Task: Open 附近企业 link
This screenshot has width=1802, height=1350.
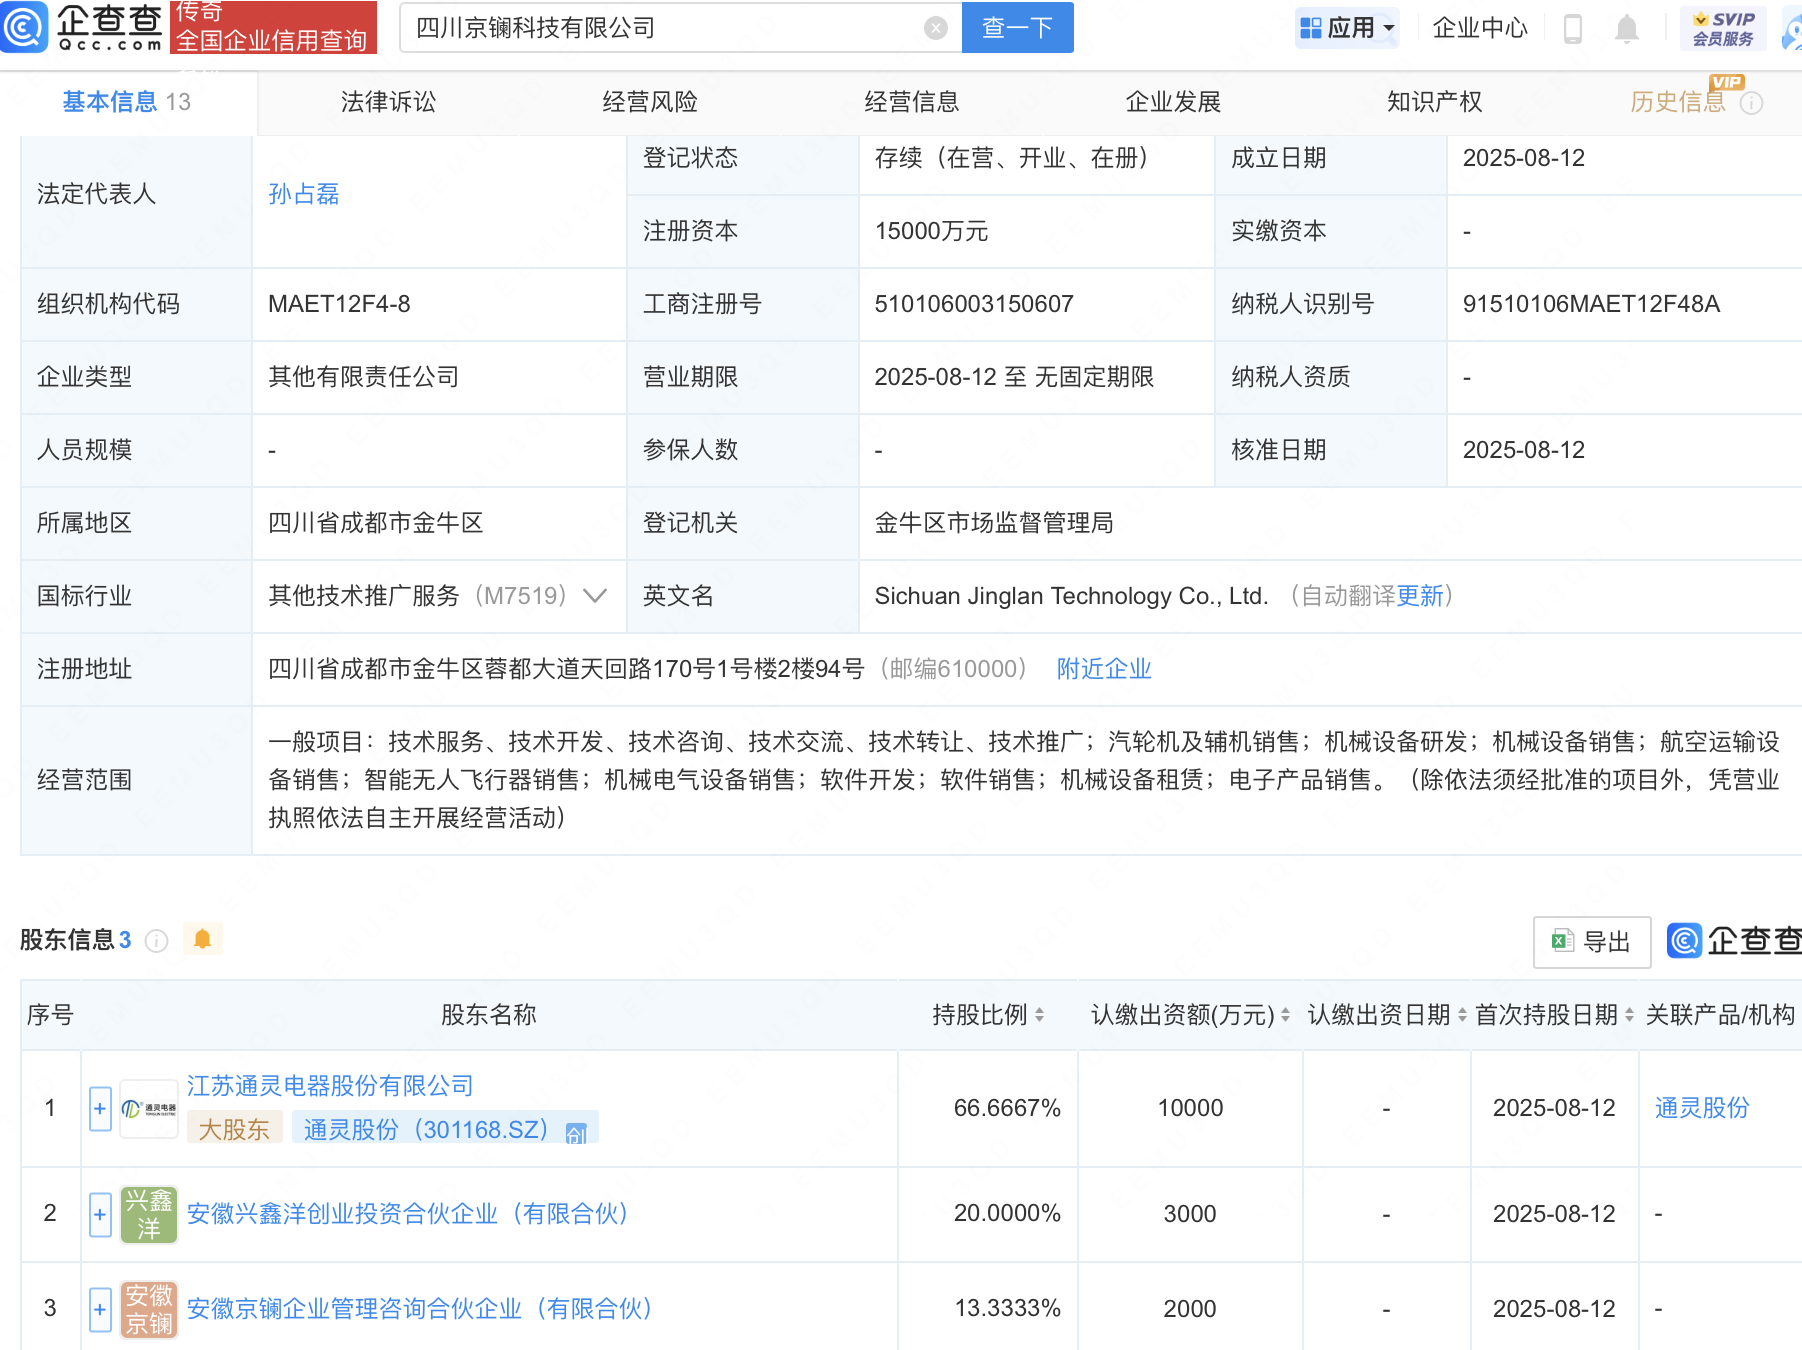Action: [x=1104, y=669]
